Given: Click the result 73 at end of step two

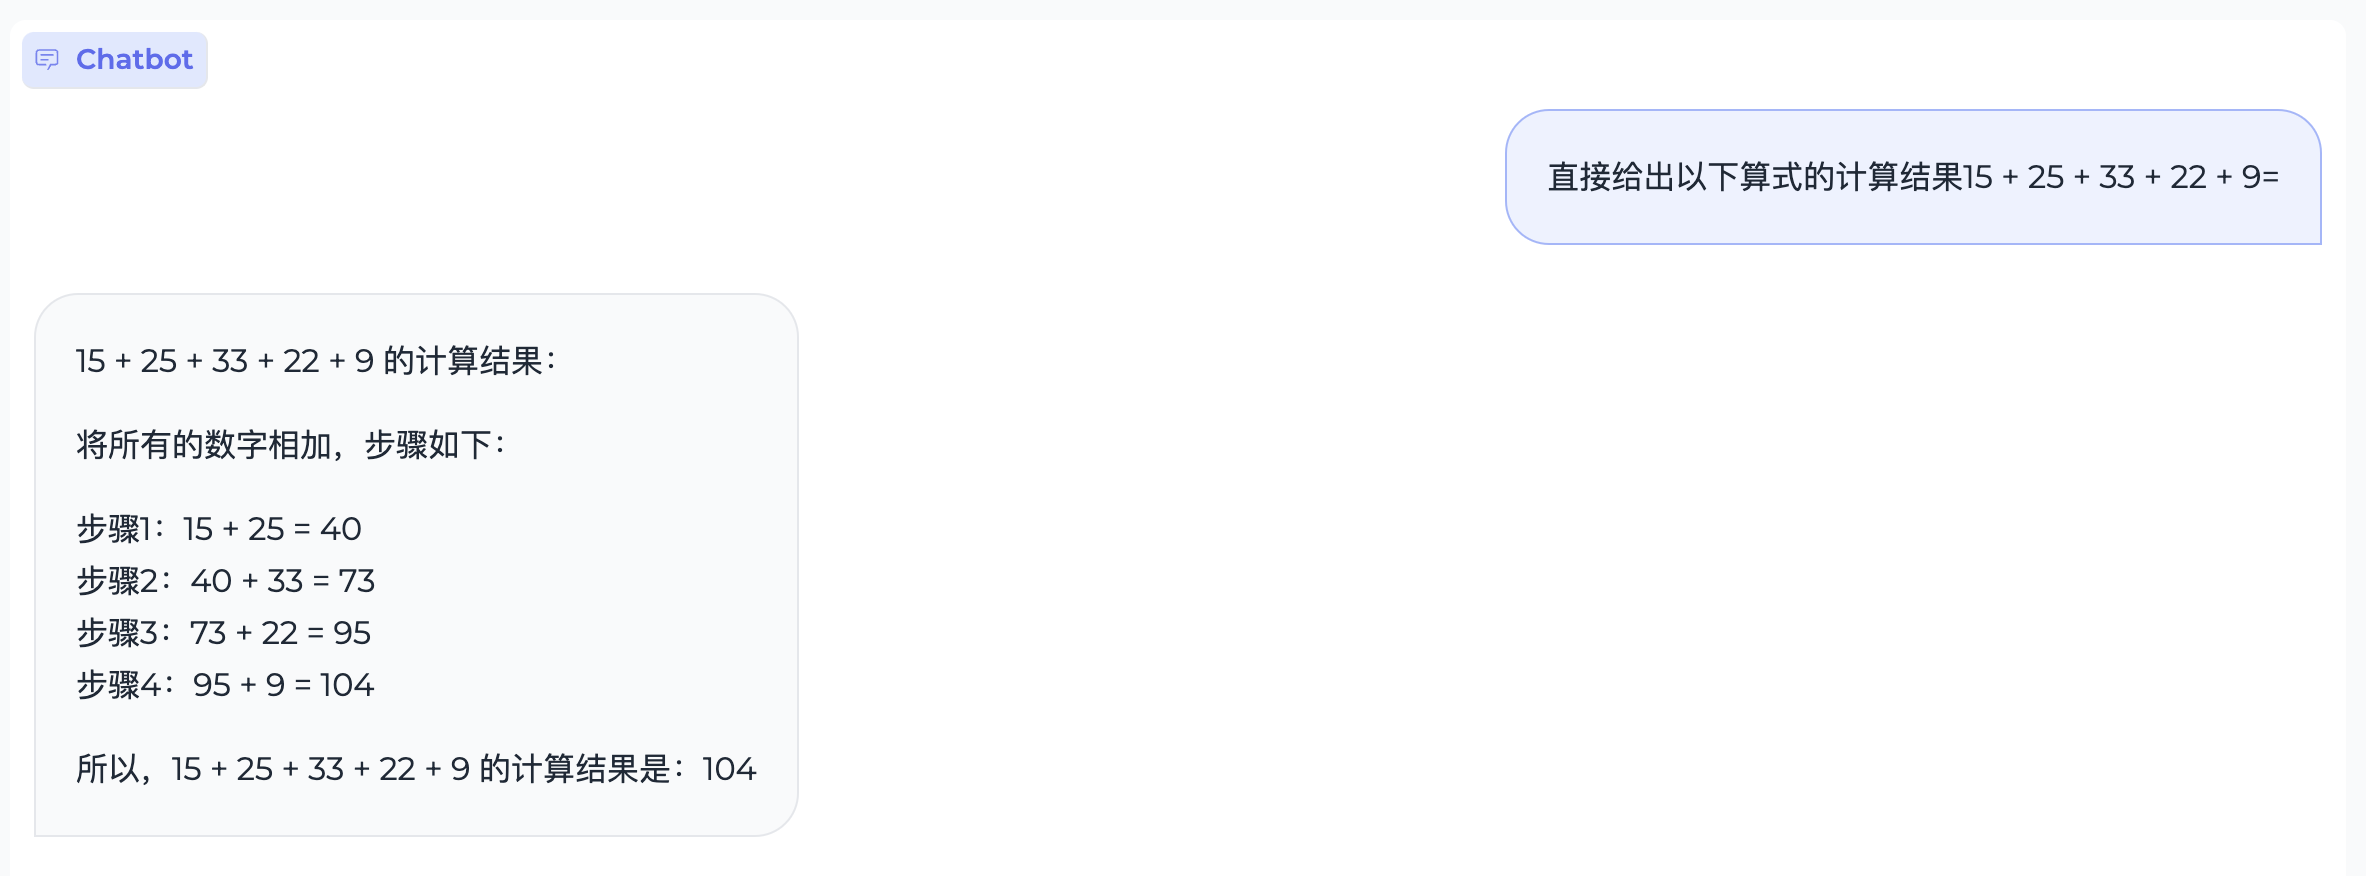Looking at the screenshot, I should coord(356,581).
